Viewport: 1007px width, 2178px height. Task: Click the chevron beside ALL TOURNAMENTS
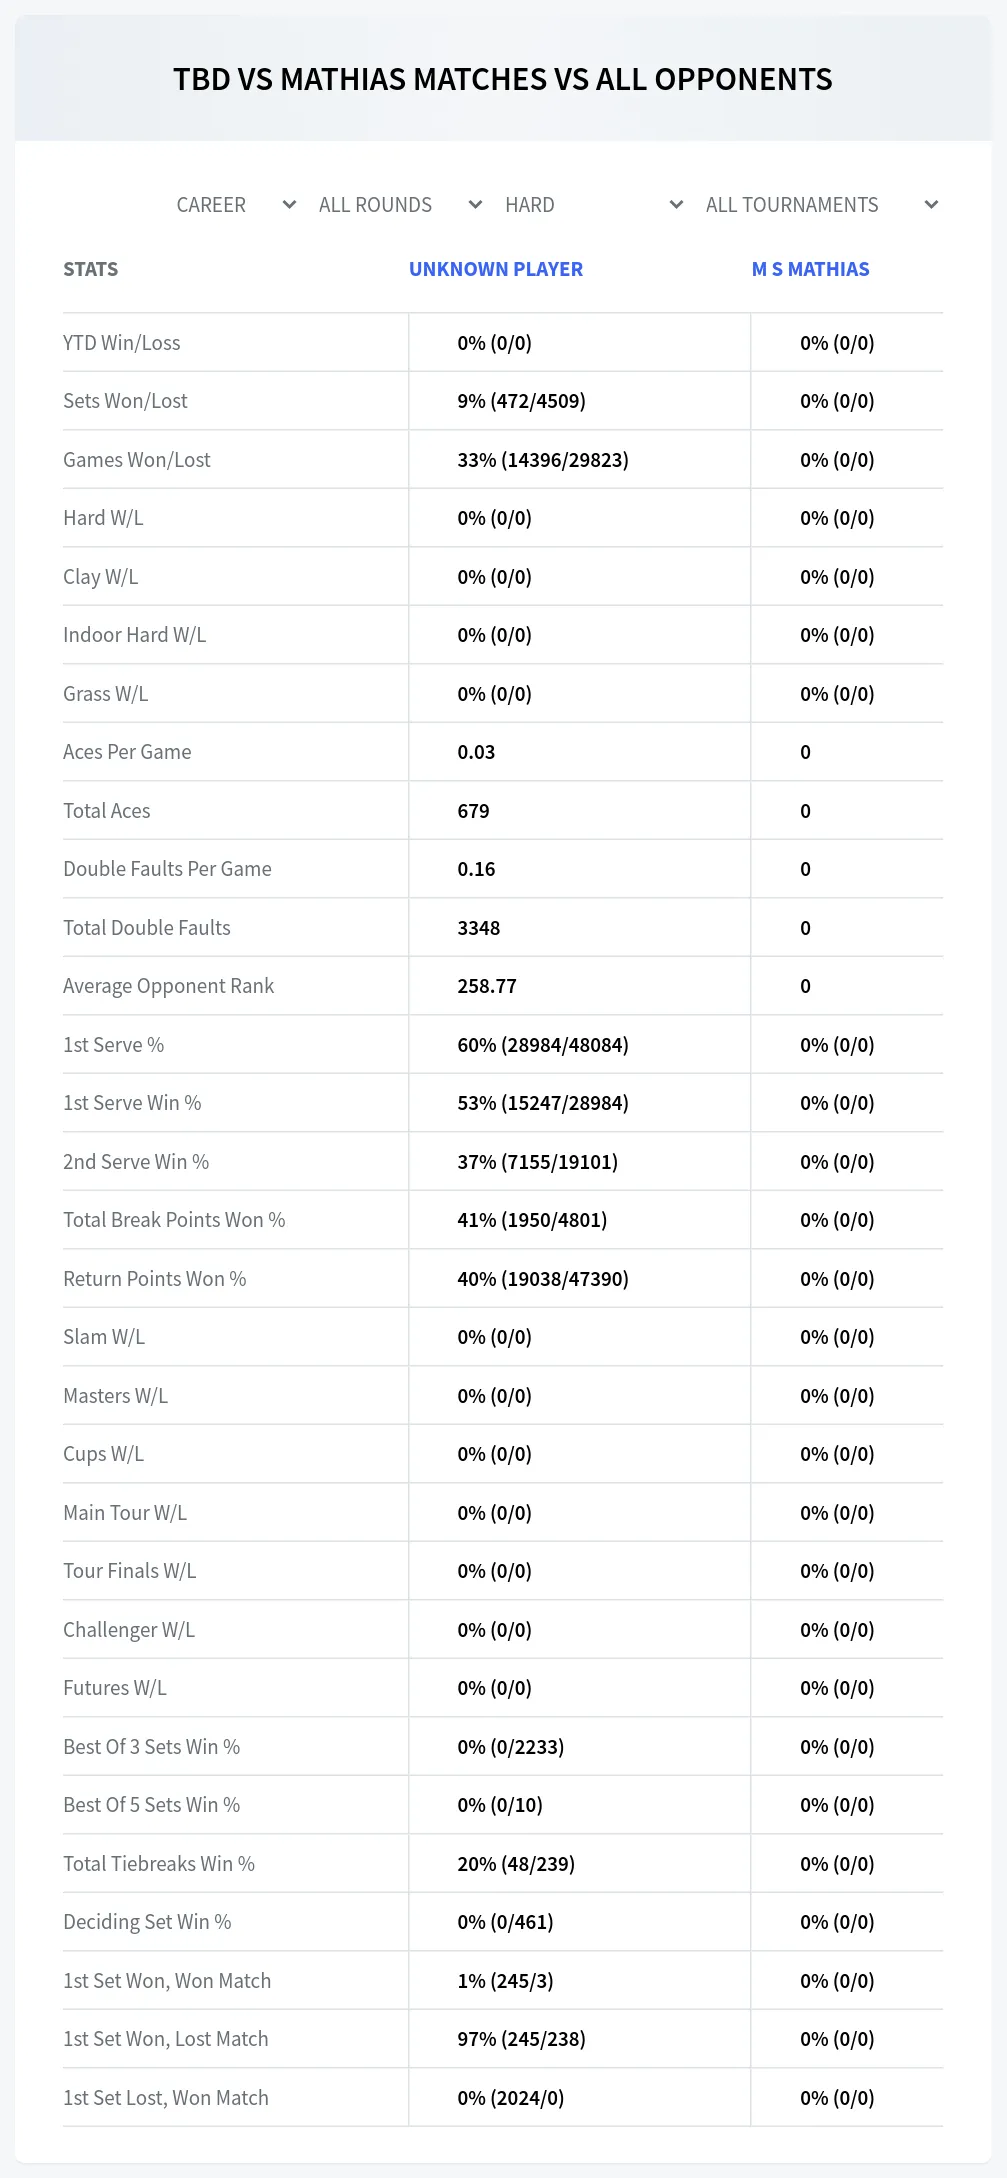click(931, 205)
